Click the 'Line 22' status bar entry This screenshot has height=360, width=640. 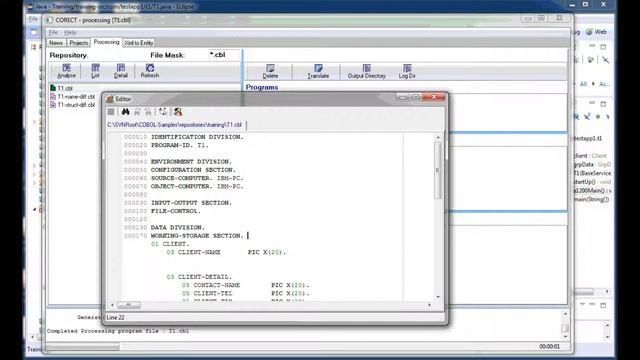coord(115,318)
